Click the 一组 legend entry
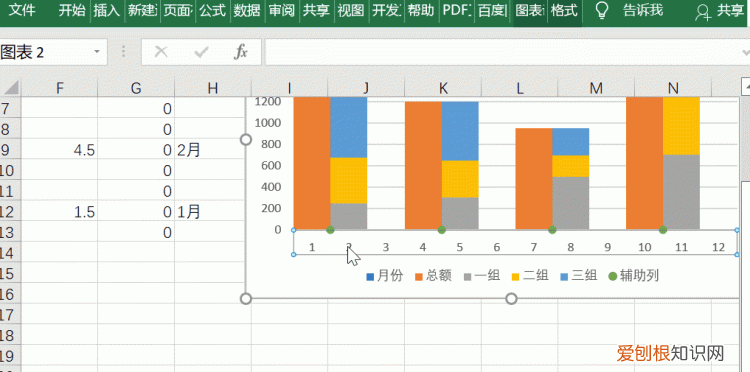Screen dimensions: 750x372 point(482,276)
